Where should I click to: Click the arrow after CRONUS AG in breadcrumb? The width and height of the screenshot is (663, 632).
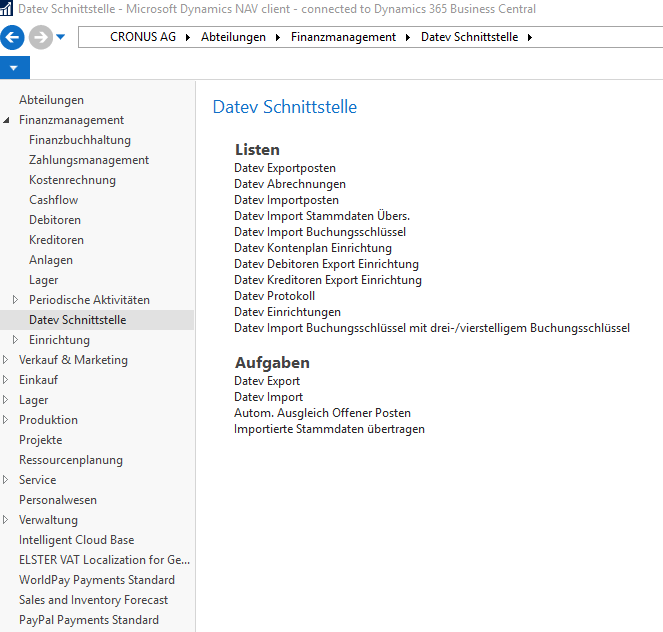(x=189, y=38)
